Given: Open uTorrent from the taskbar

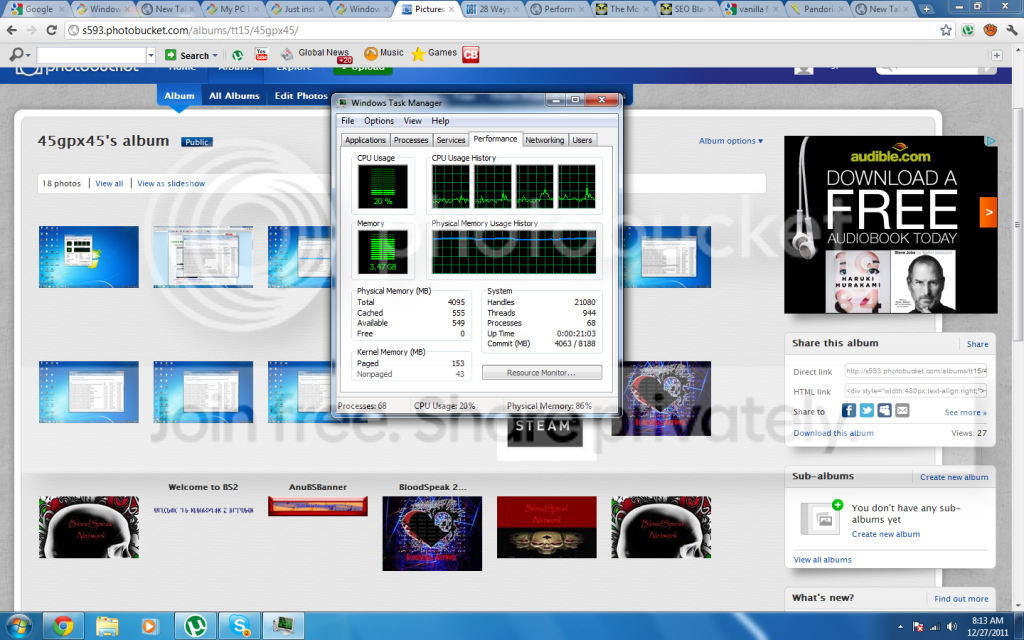Looking at the screenshot, I should (x=195, y=626).
